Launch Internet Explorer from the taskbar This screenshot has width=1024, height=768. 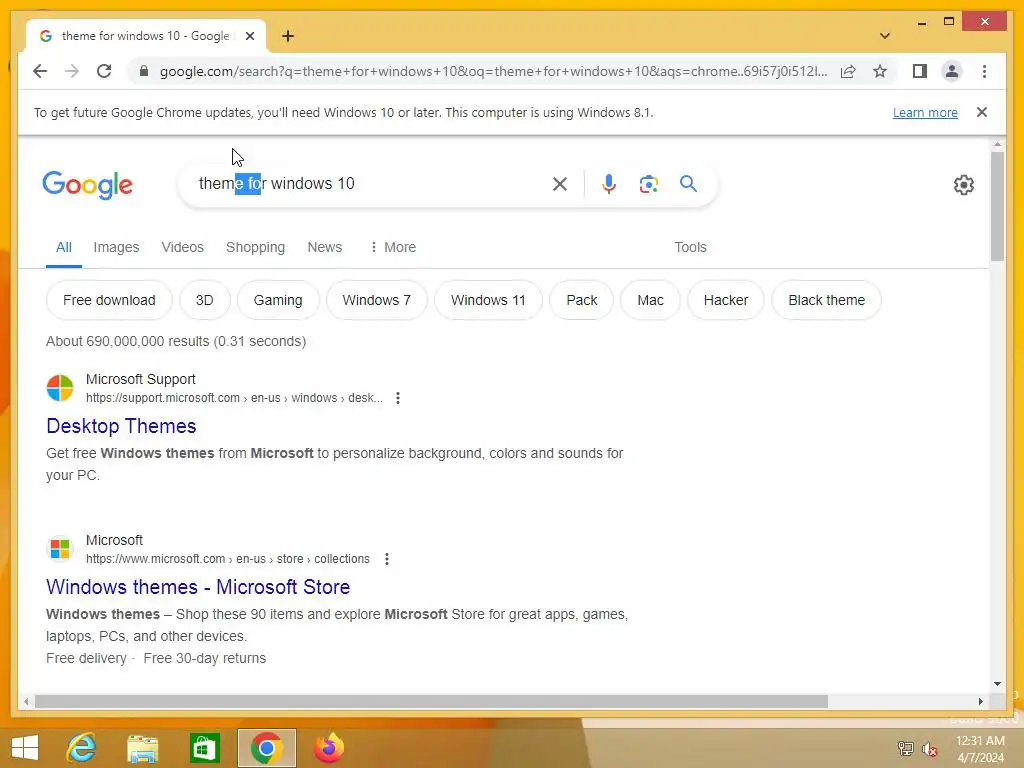[81, 747]
